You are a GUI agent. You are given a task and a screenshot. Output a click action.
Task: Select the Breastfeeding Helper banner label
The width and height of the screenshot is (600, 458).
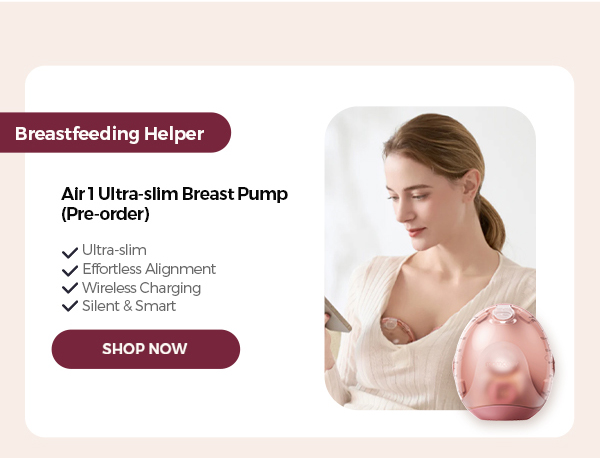coord(115,132)
